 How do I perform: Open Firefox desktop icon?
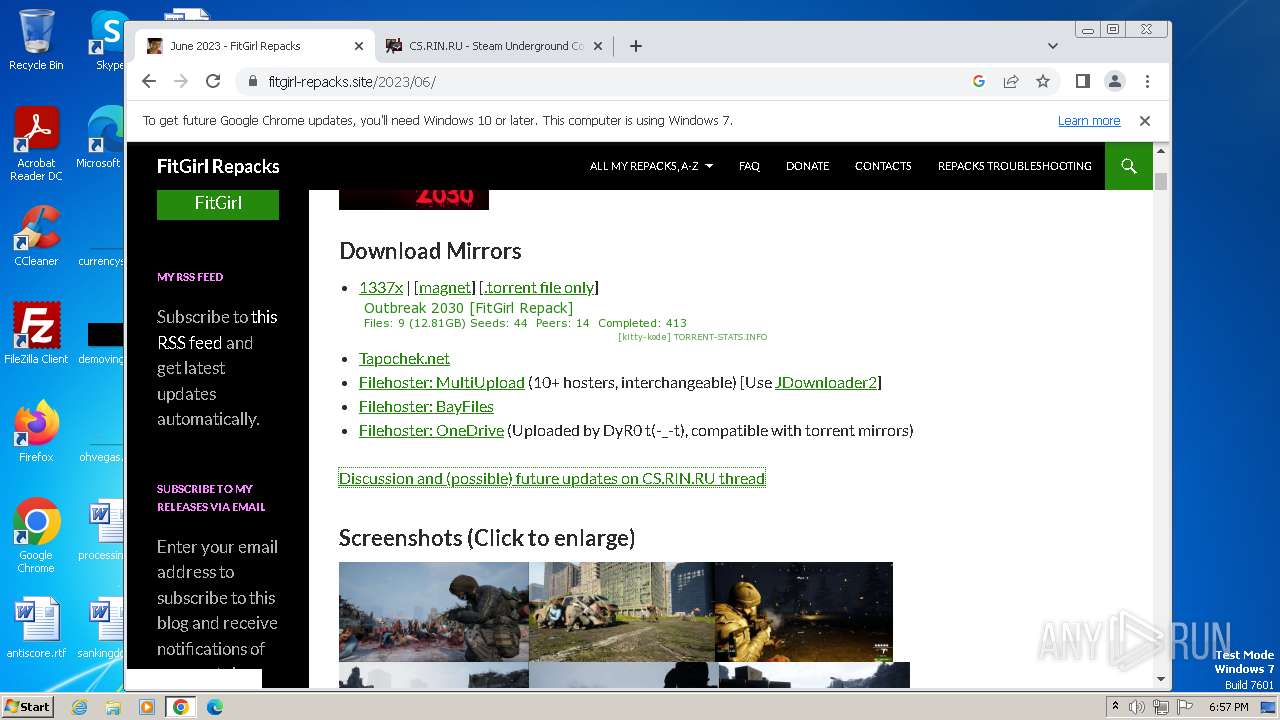(x=36, y=431)
